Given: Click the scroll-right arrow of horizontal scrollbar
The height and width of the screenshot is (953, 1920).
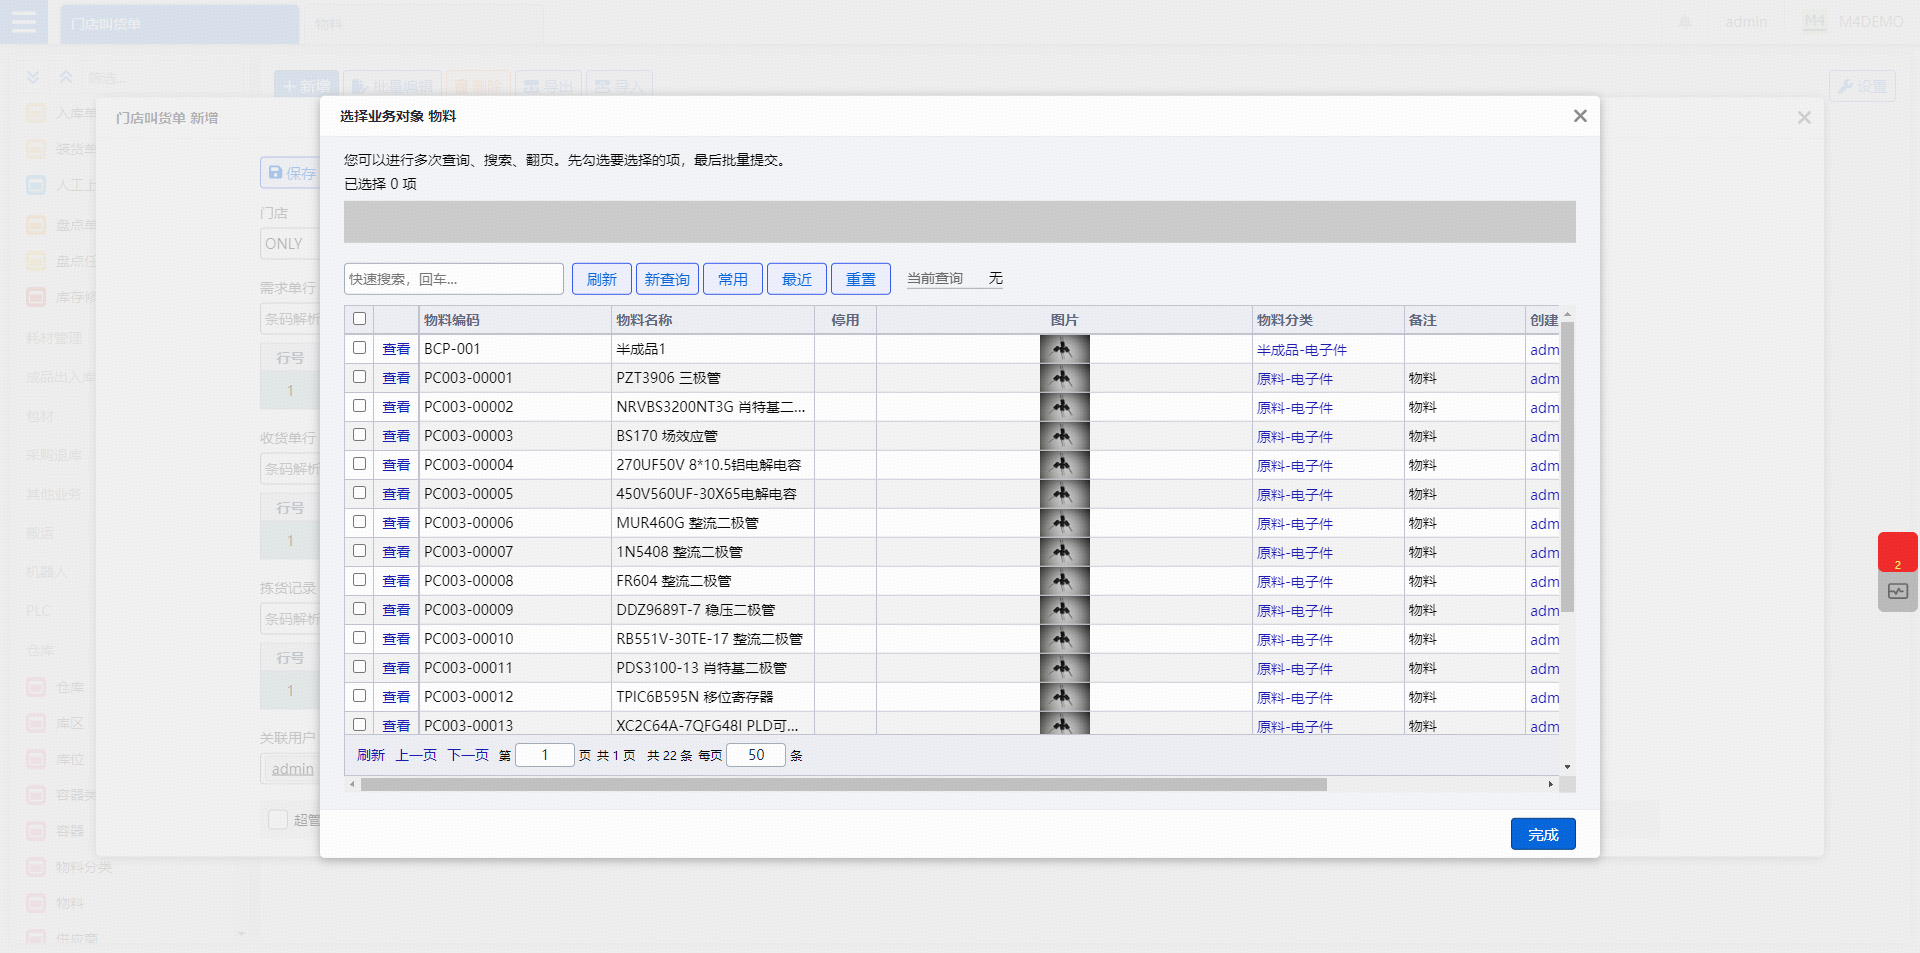Looking at the screenshot, I should 1551,784.
